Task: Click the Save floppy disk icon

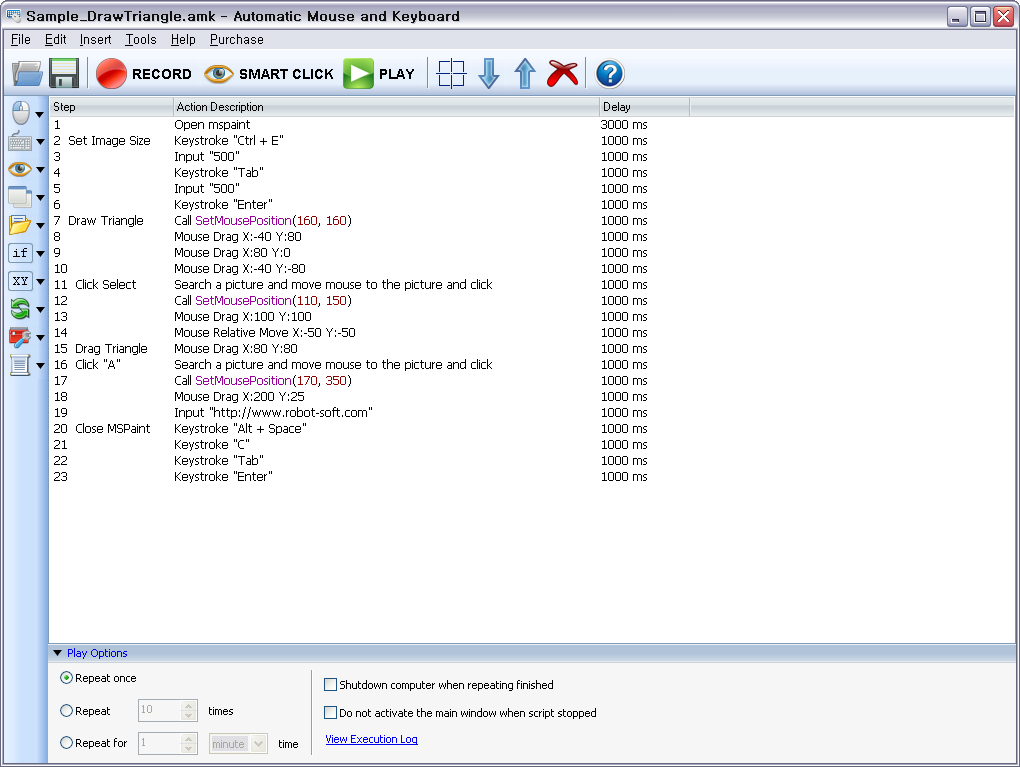Action: (64, 73)
